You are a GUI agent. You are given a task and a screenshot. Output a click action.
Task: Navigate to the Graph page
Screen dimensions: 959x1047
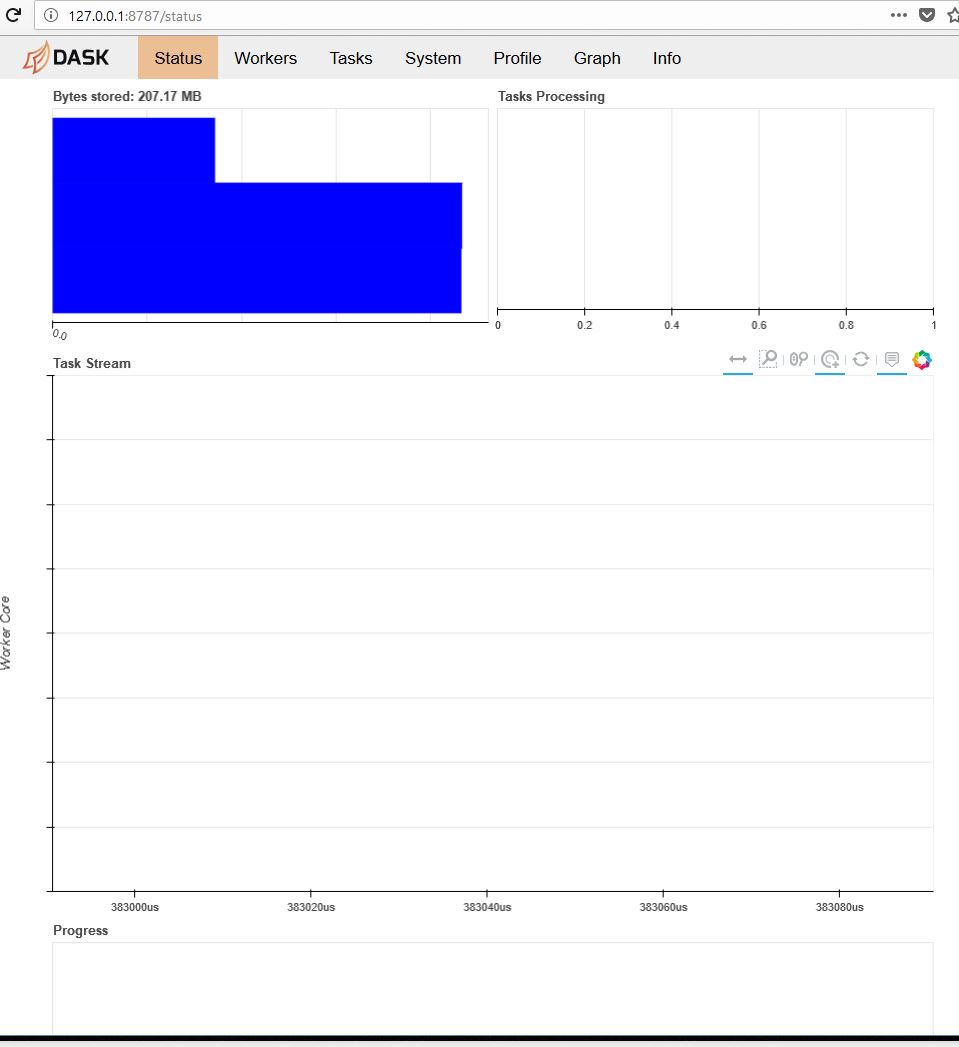click(x=597, y=58)
